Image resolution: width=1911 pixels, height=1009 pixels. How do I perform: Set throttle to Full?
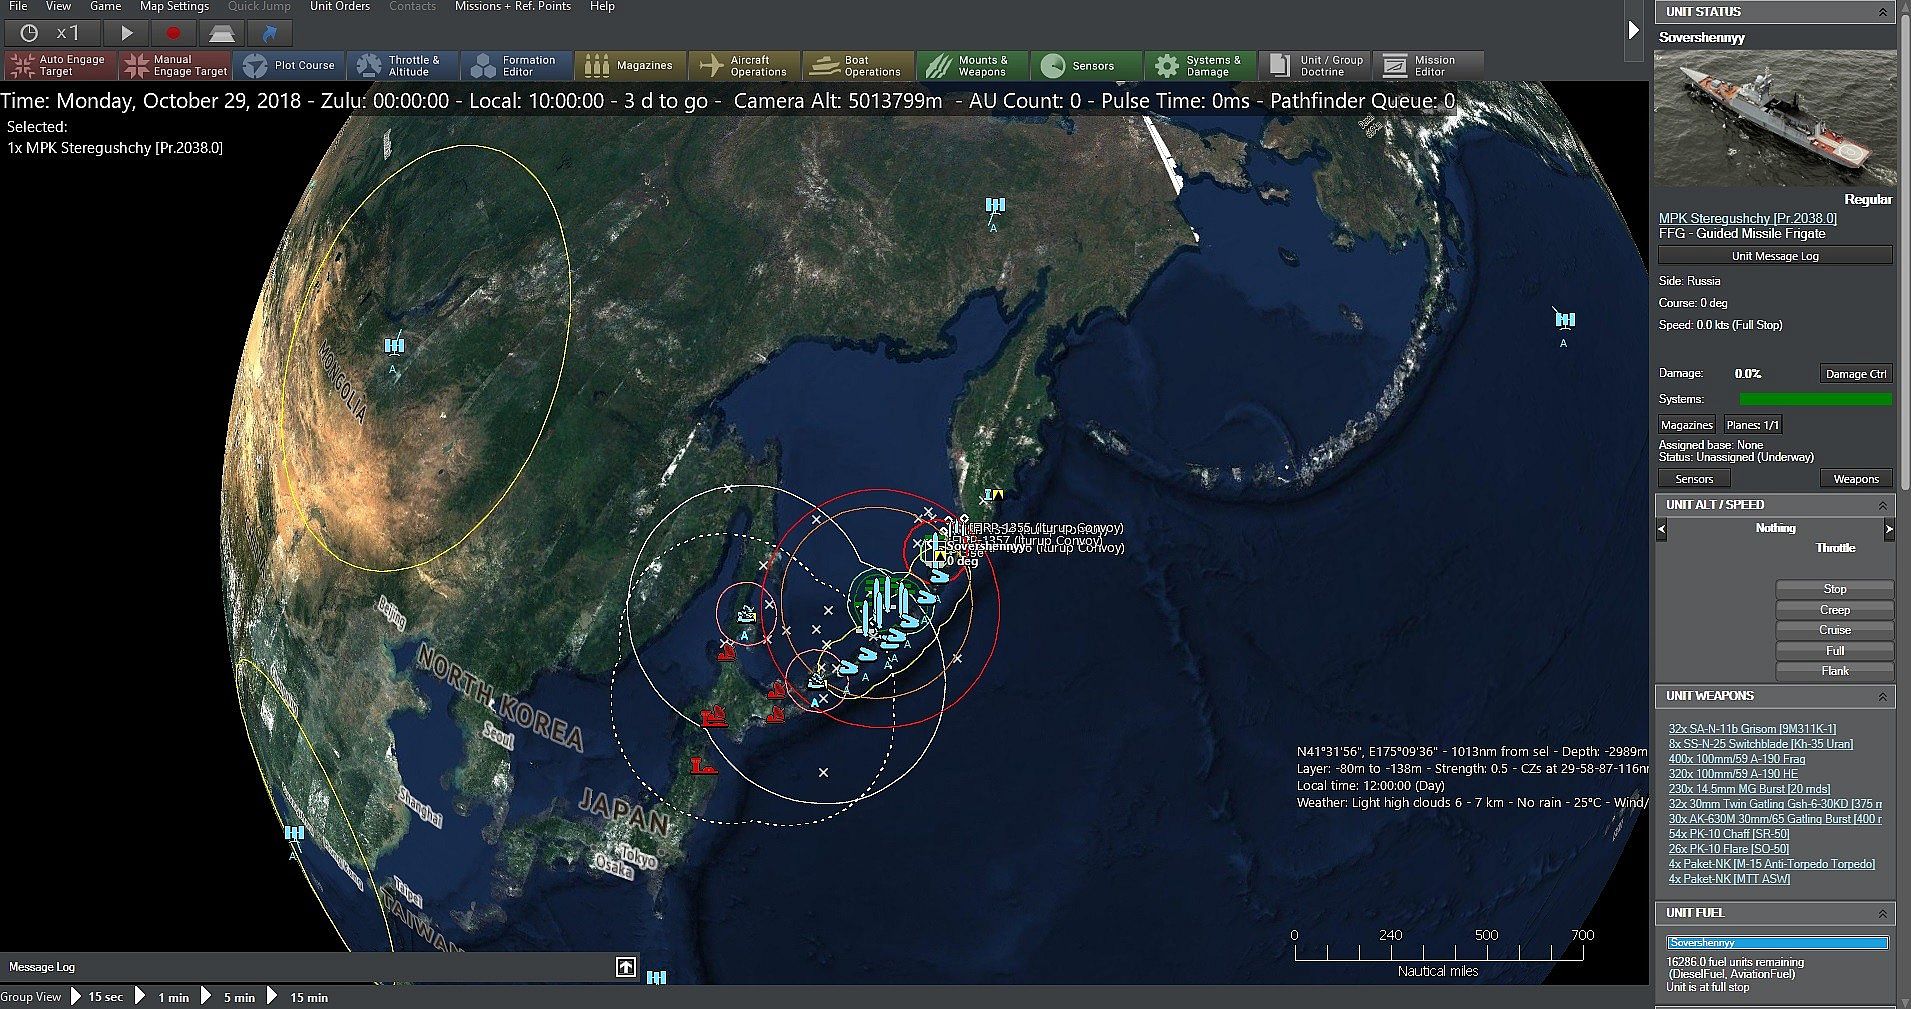click(1834, 651)
